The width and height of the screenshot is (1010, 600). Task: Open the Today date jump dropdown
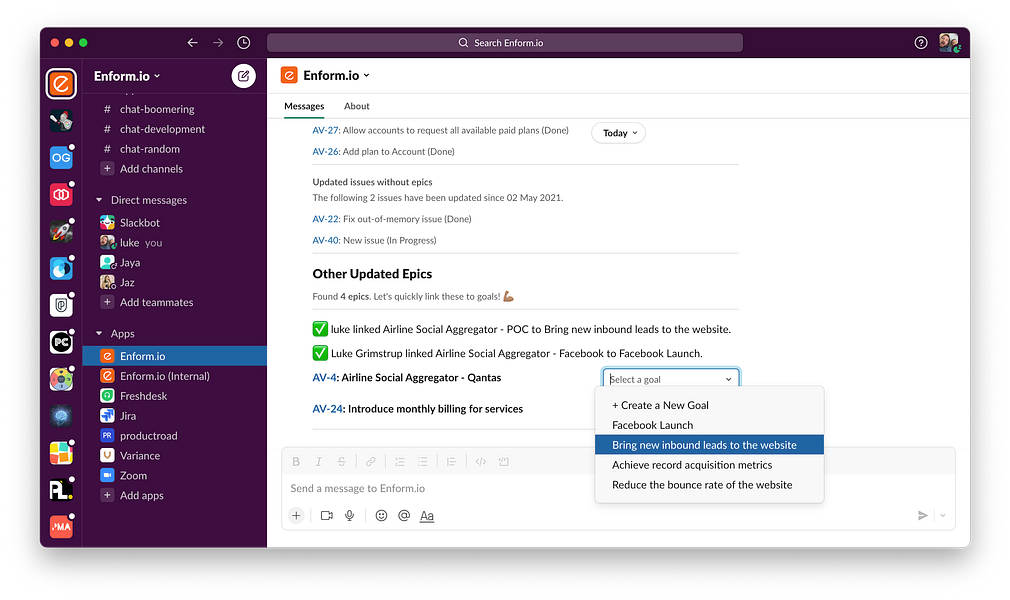click(x=619, y=133)
